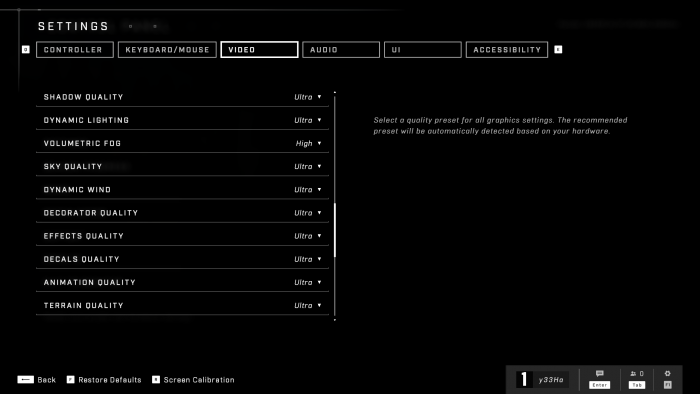
Task: Click the Tab key label under fireteam
Action: point(637,385)
